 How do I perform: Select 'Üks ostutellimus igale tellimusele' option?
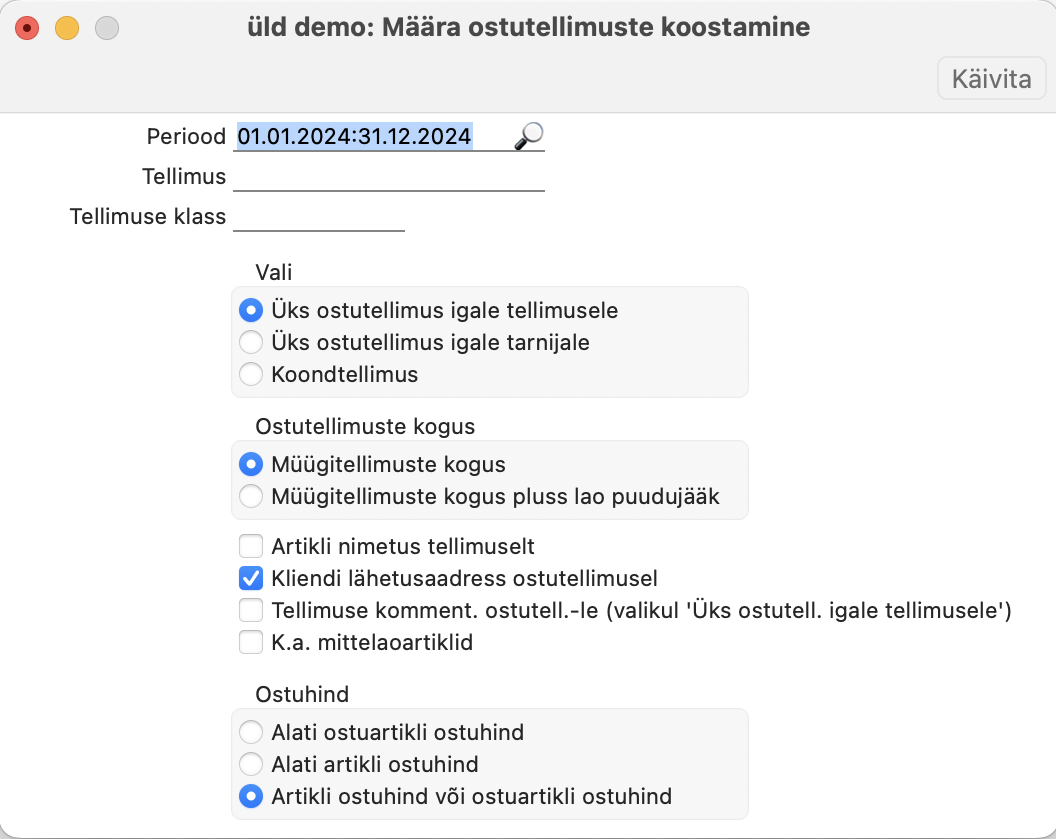pyautogui.click(x=252, y=310)
